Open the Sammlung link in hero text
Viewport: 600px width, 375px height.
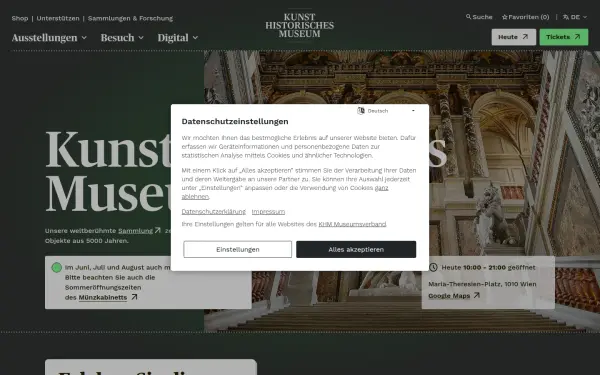[x=135, y=231]
